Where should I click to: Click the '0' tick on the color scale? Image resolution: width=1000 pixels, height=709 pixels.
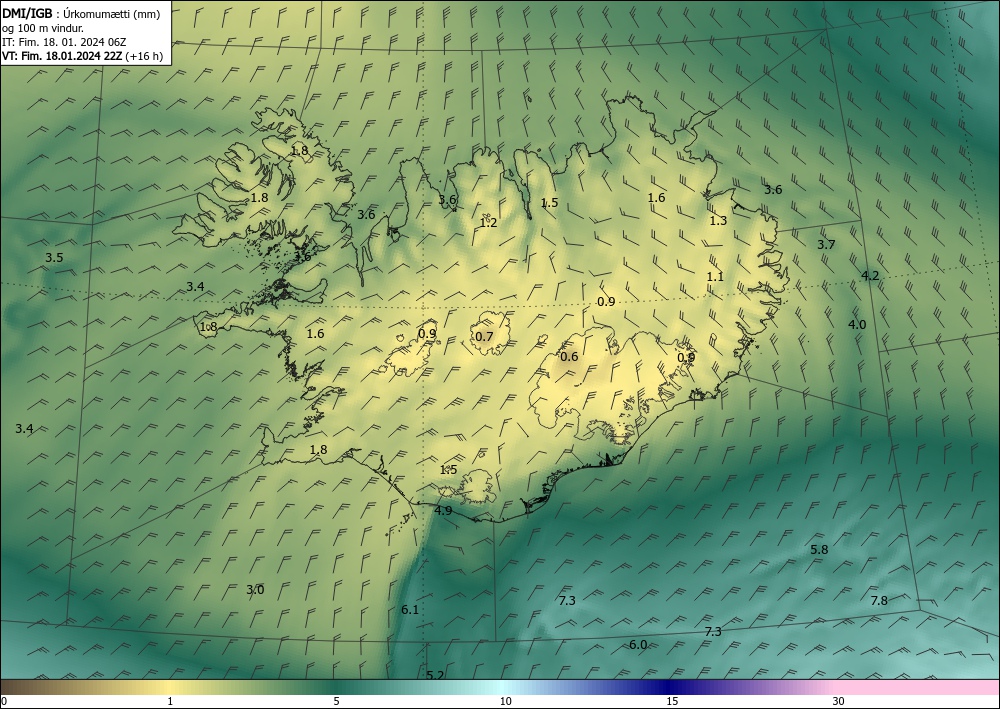4,701
